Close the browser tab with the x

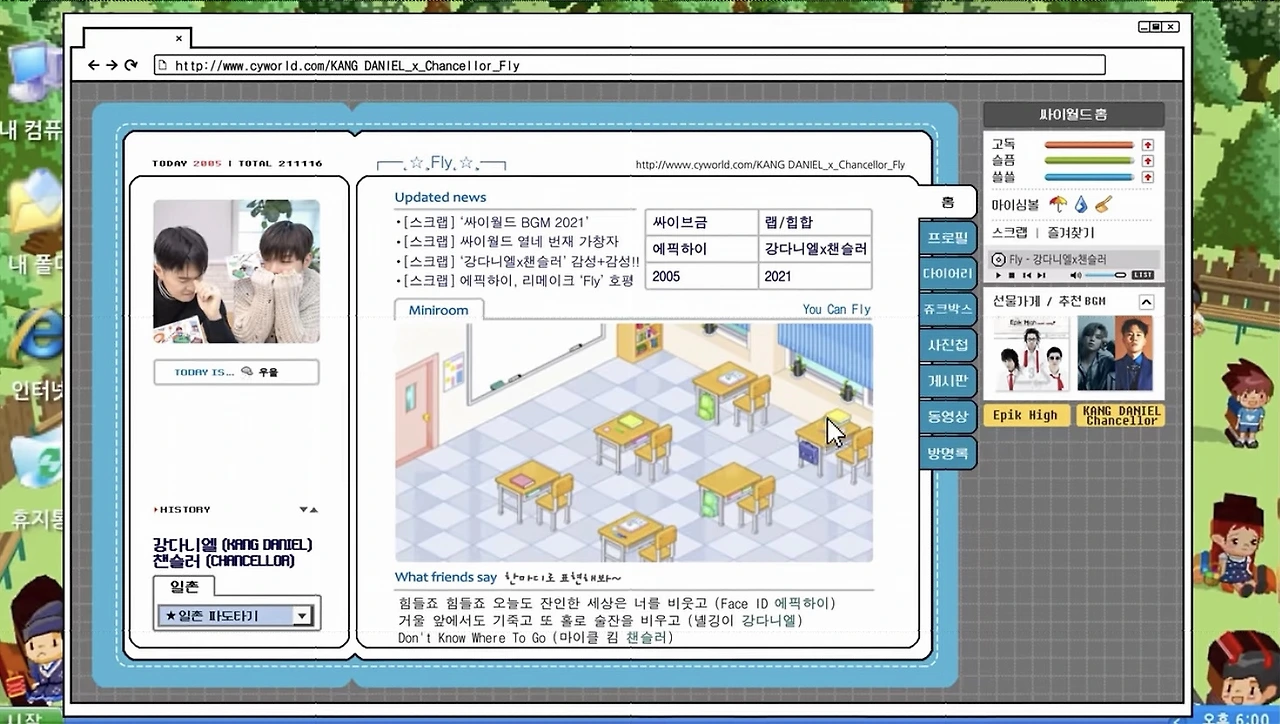pyautogui.click(x=179, y=39)
